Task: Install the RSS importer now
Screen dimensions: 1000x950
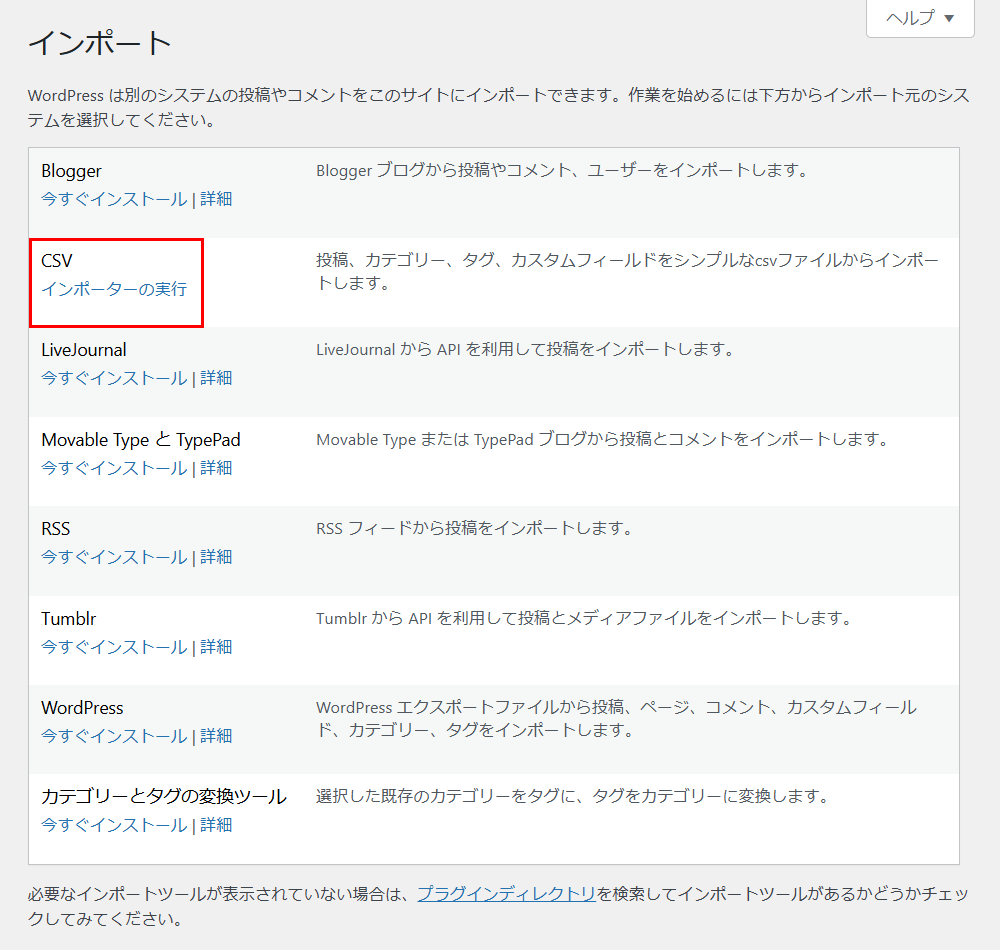Action: click(113, 556)
